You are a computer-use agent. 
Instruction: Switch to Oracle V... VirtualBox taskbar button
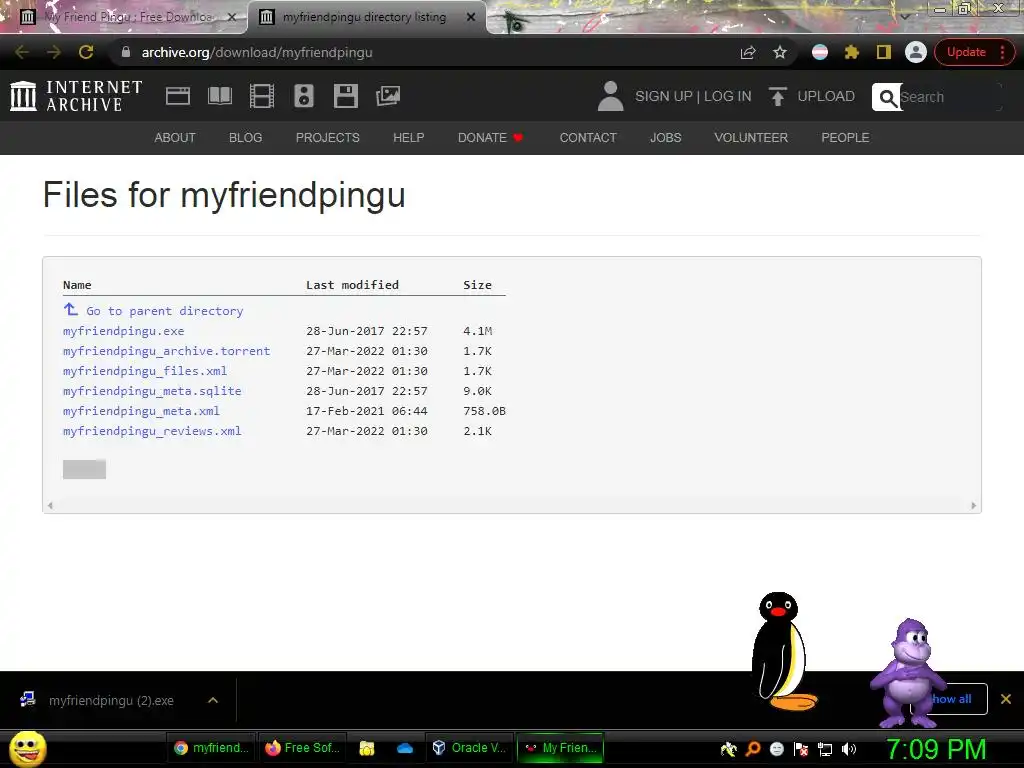(470, 748)
